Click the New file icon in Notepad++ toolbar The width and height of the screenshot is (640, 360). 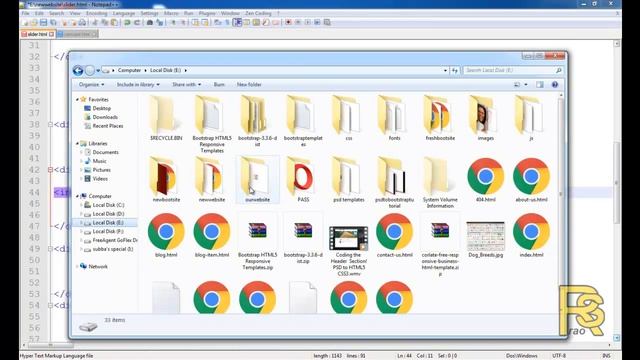[25, 22]
